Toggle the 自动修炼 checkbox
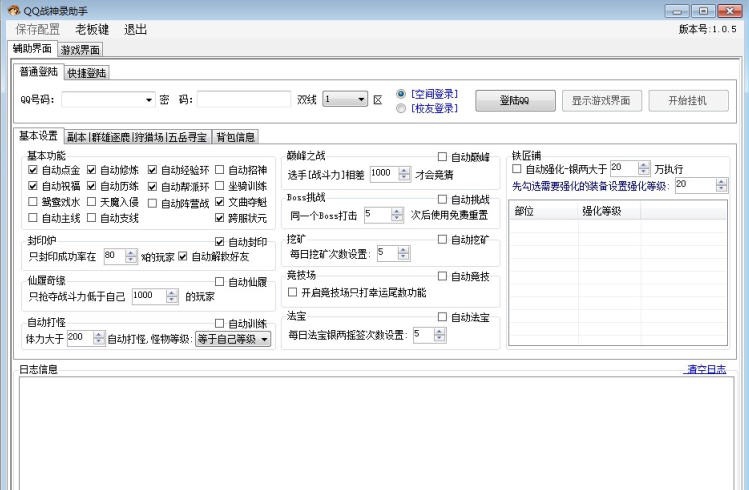The width and height of the screenshot is (749, 490). pos(92,170)
